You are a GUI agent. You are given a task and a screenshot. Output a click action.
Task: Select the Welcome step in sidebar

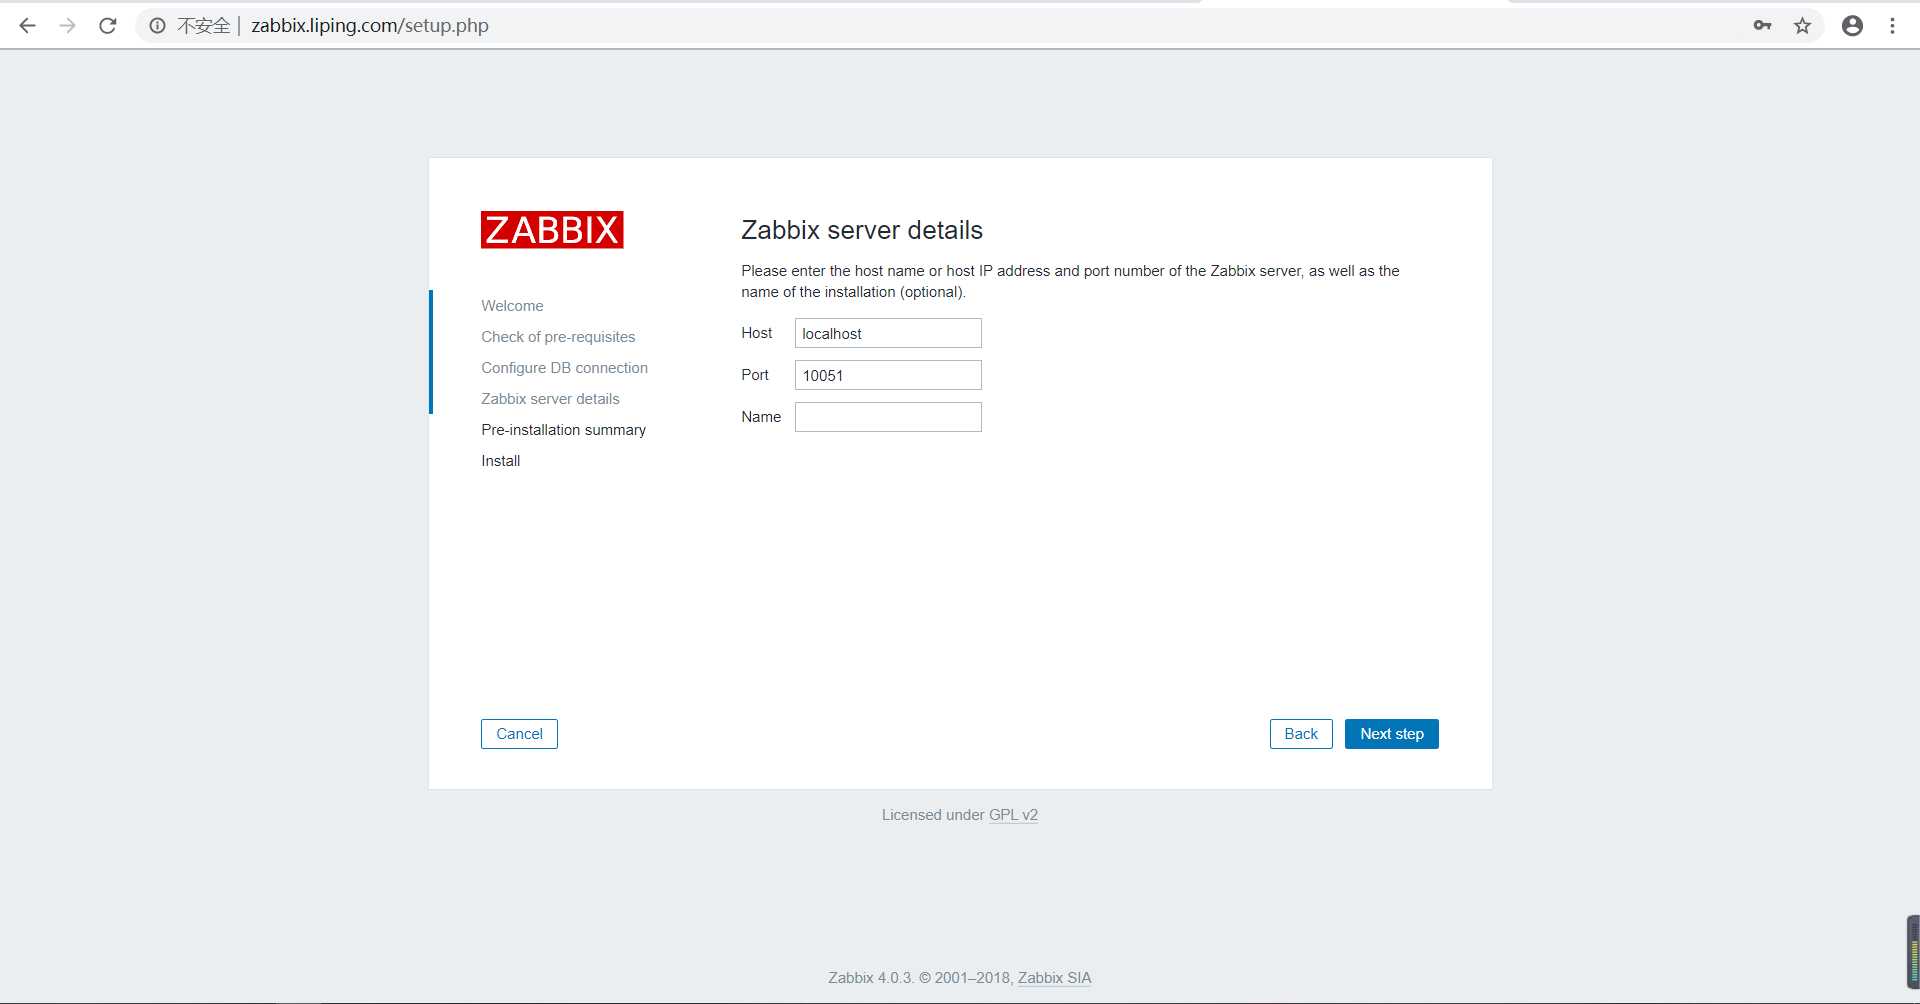pos(512,306)
